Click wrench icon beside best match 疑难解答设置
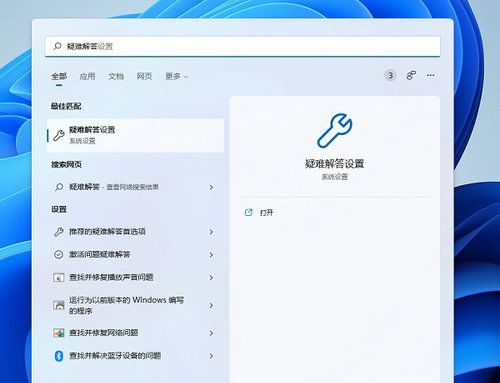Image resolution: width=500 pixels, height=383 pixels. tap(59, 135)
